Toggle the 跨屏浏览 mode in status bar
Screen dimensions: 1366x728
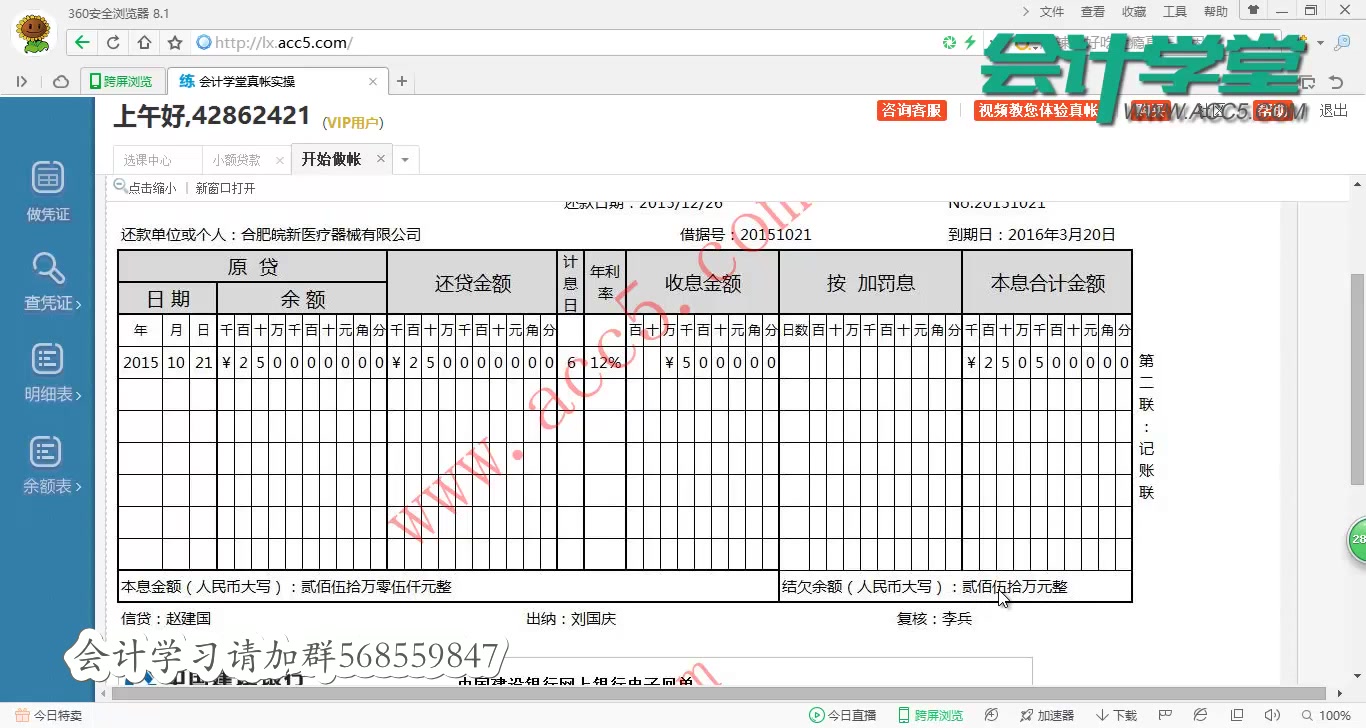pyautogui.click(x=934, y=715)
